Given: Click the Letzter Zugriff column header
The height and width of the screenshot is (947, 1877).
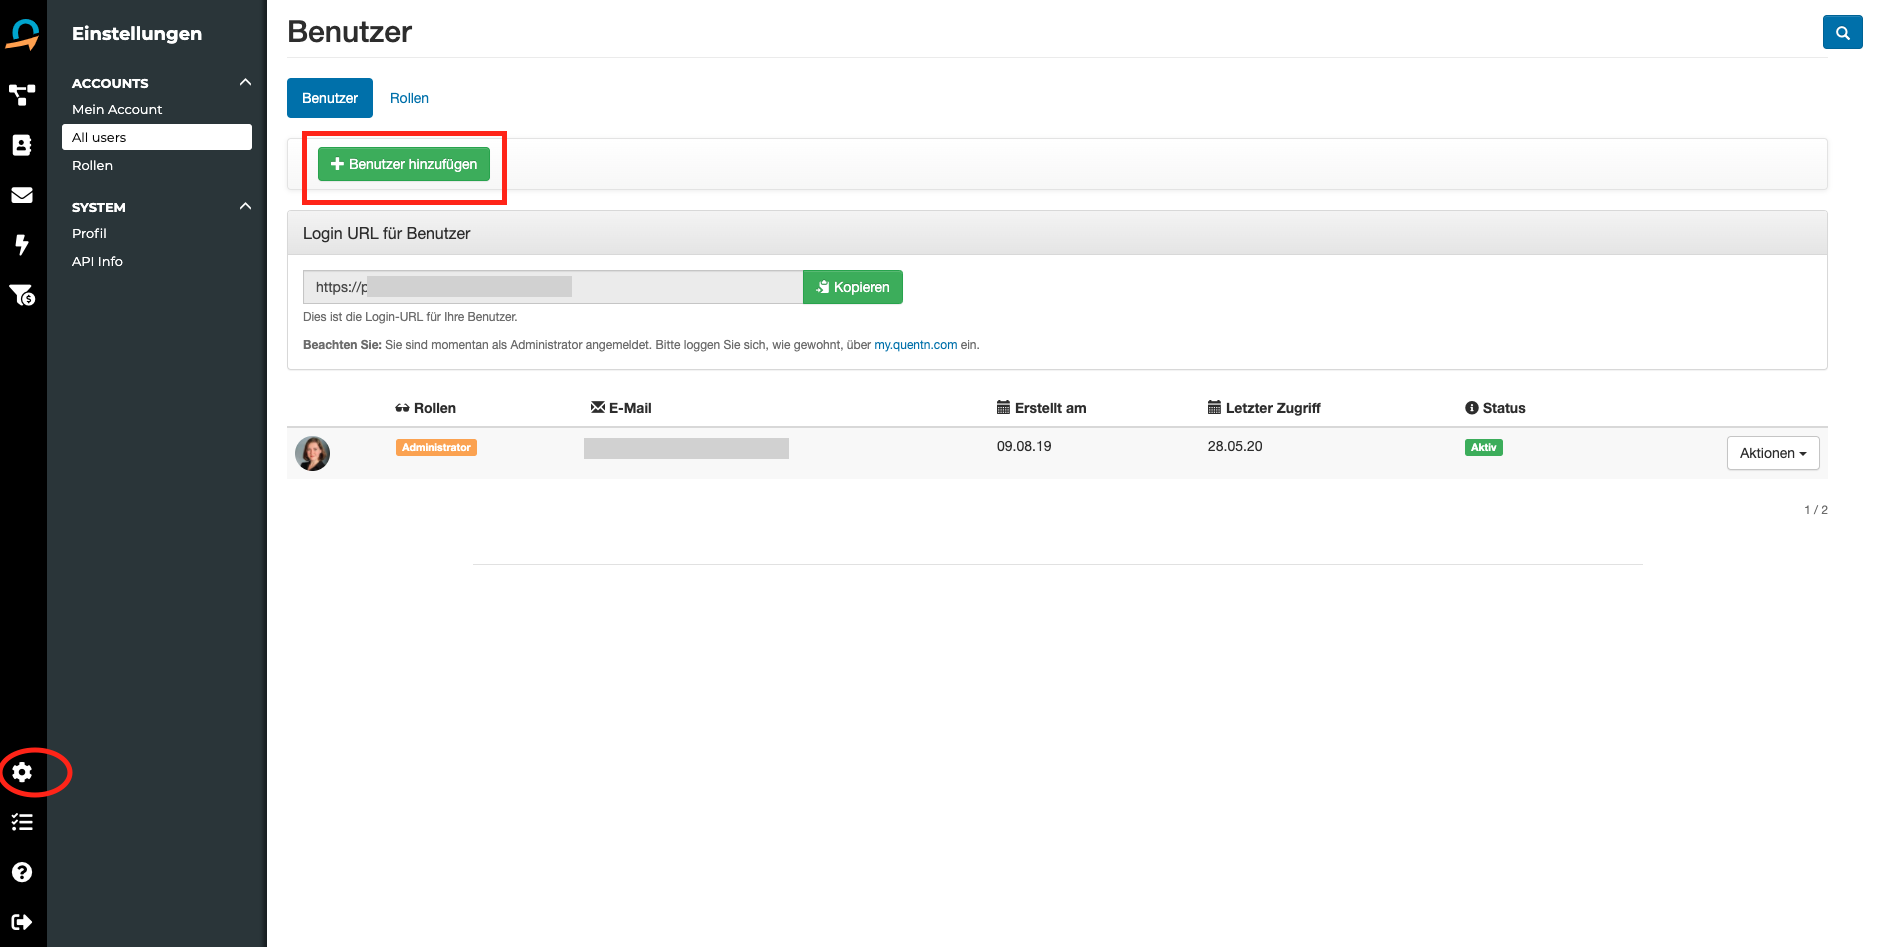Looking at the screenshot, I should click(1264, 408).
